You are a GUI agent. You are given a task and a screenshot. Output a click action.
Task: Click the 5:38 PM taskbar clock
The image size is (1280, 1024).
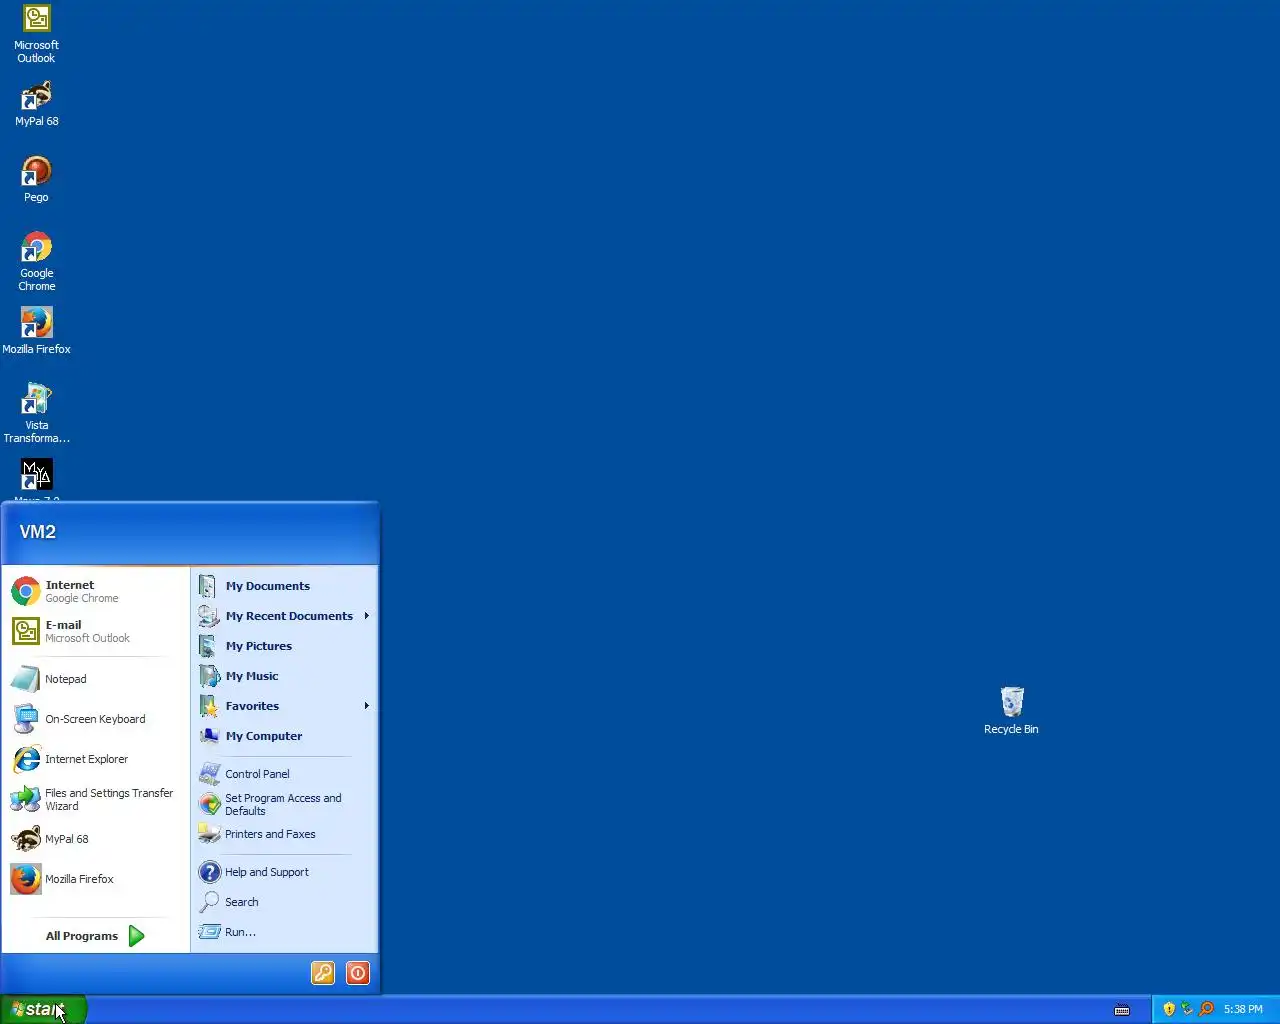coord(1243,1009)
